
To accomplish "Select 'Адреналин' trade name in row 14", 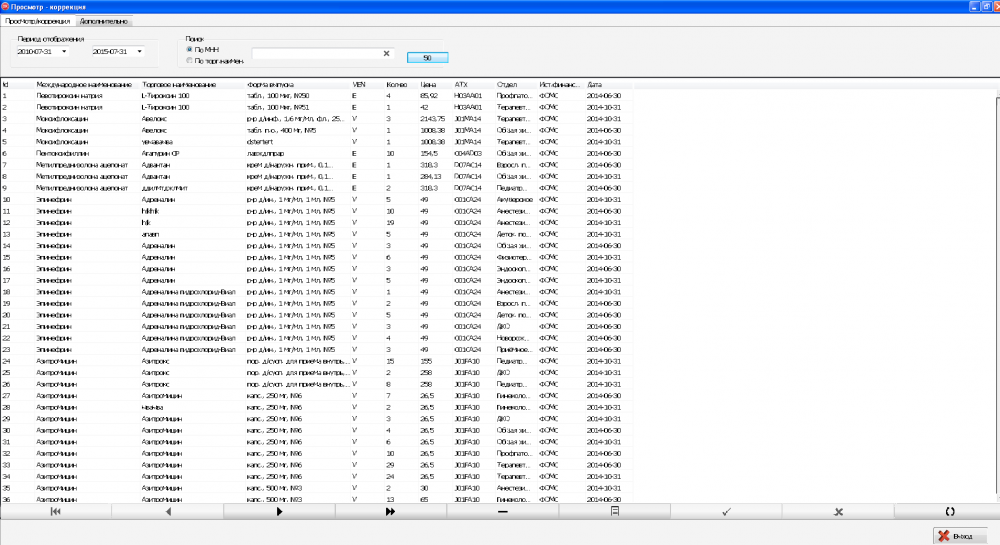I will pyautogui.click(x=158, y=245).
